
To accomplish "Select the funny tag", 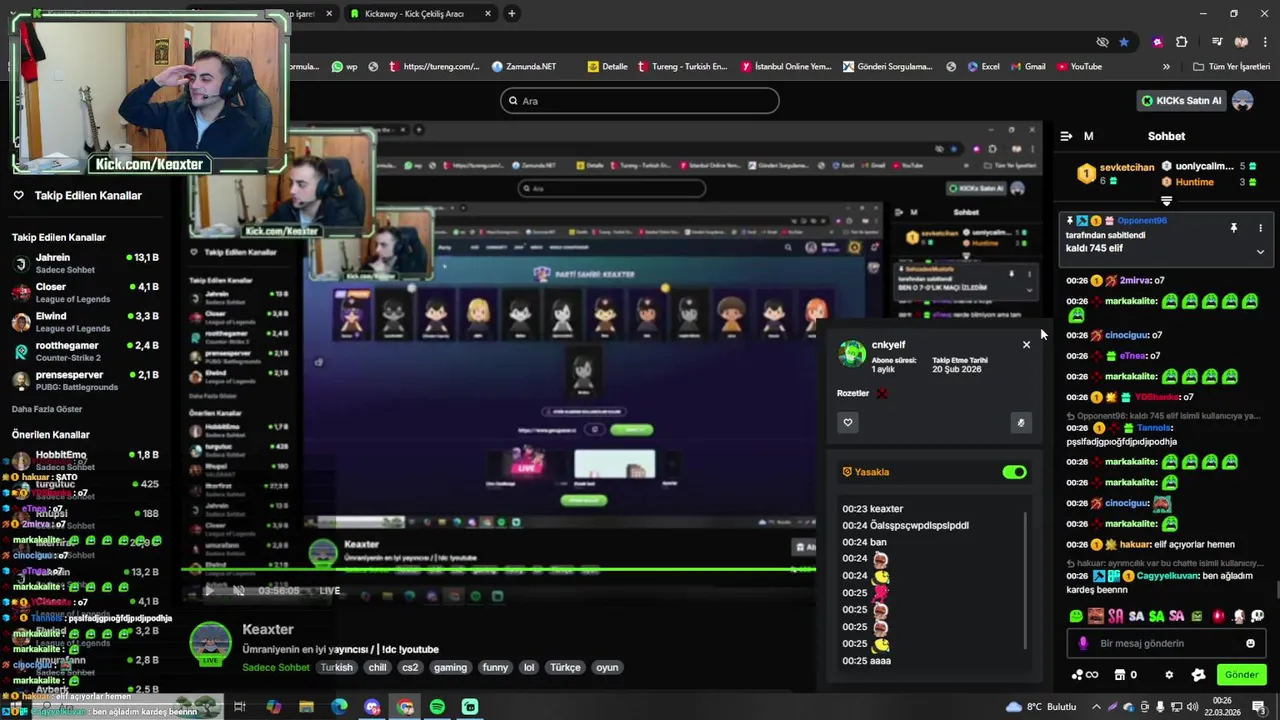I will (495, 668).
